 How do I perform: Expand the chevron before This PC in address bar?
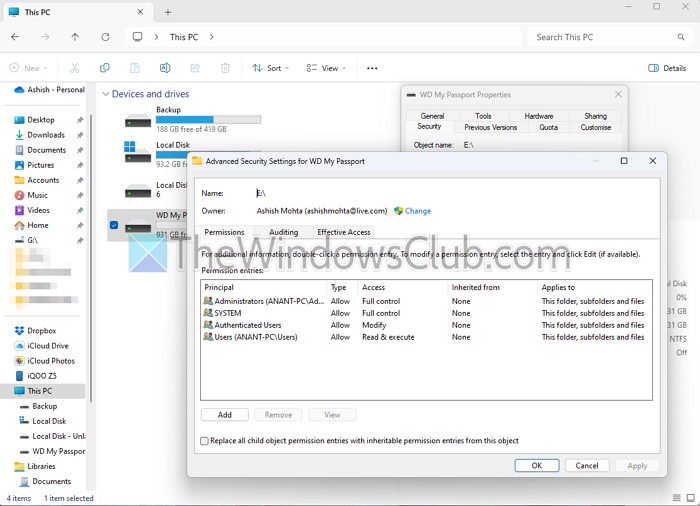click(156, 37)
